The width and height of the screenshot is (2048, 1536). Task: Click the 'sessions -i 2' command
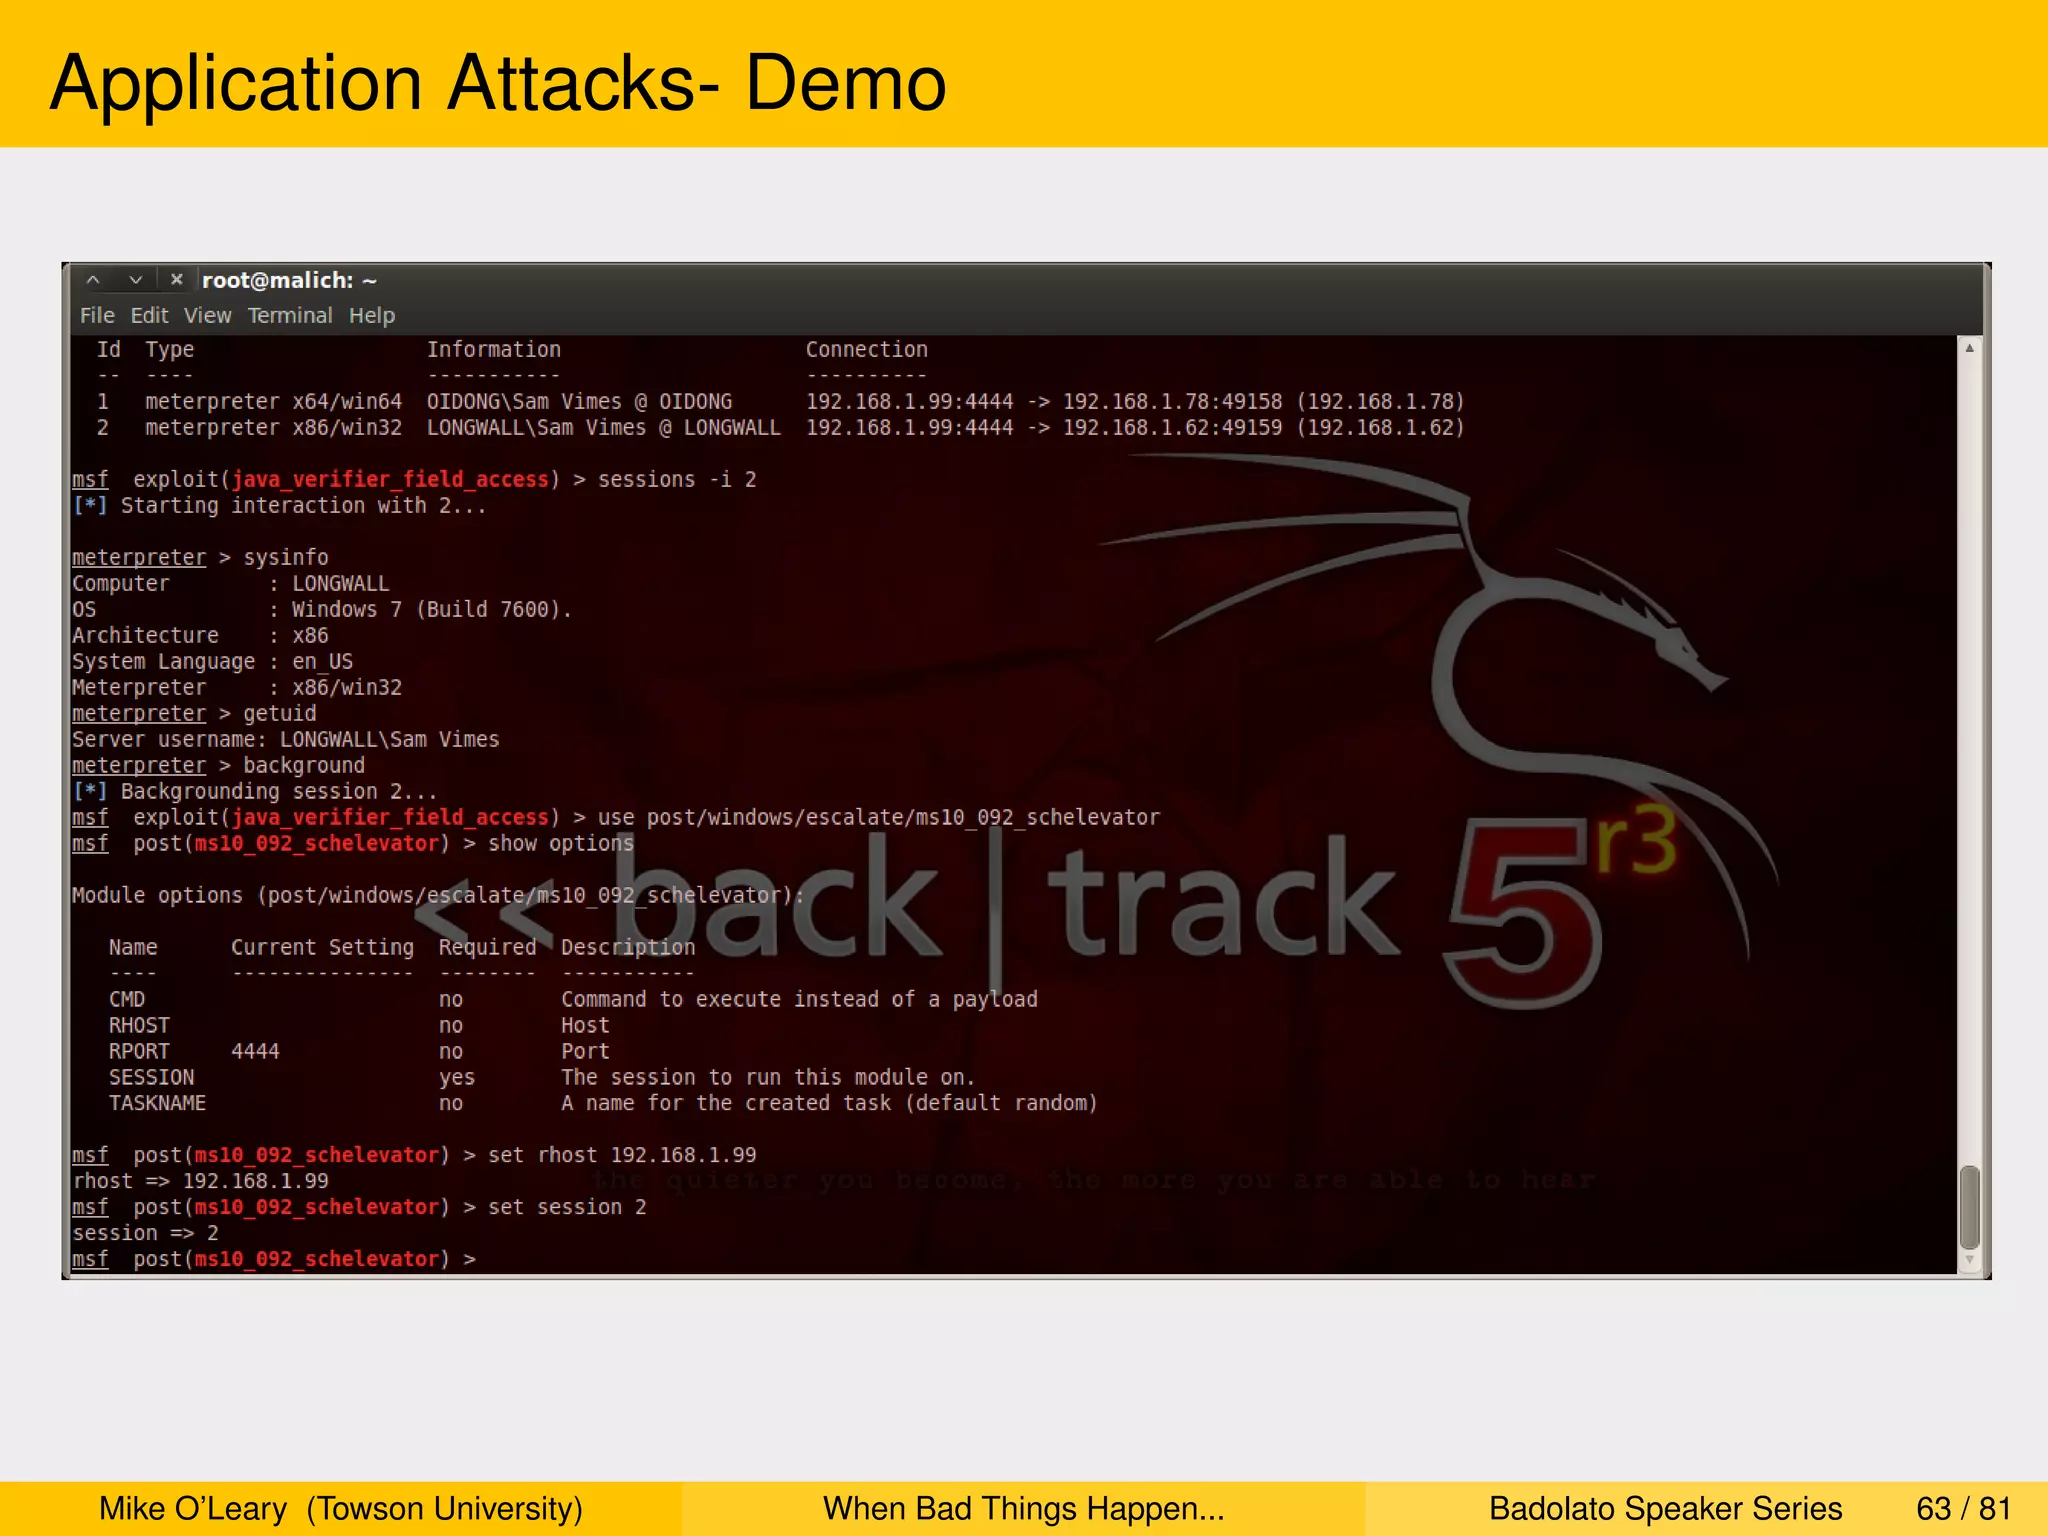pos(677,480)
